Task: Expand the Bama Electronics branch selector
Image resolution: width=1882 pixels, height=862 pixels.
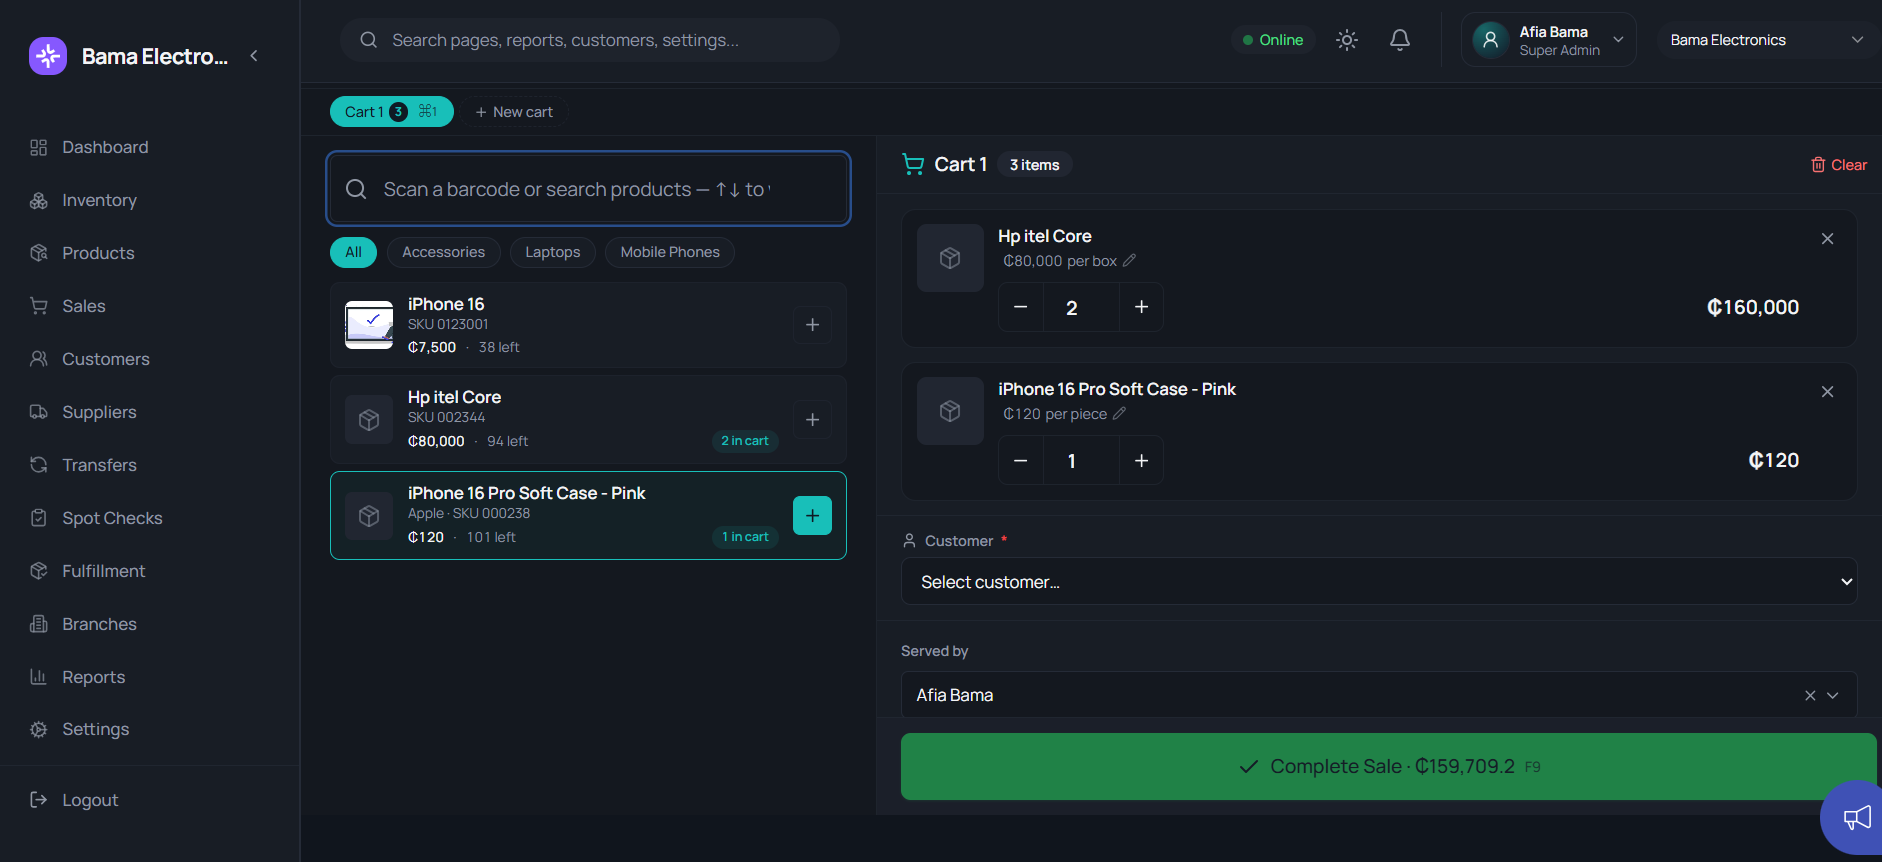Action: (x=1767, y=40)
